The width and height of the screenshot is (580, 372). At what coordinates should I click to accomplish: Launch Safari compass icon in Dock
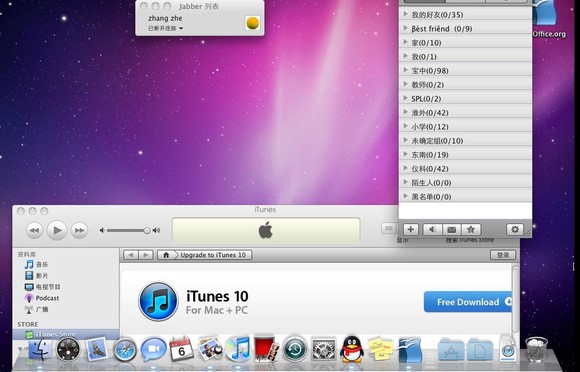(125, 350)
